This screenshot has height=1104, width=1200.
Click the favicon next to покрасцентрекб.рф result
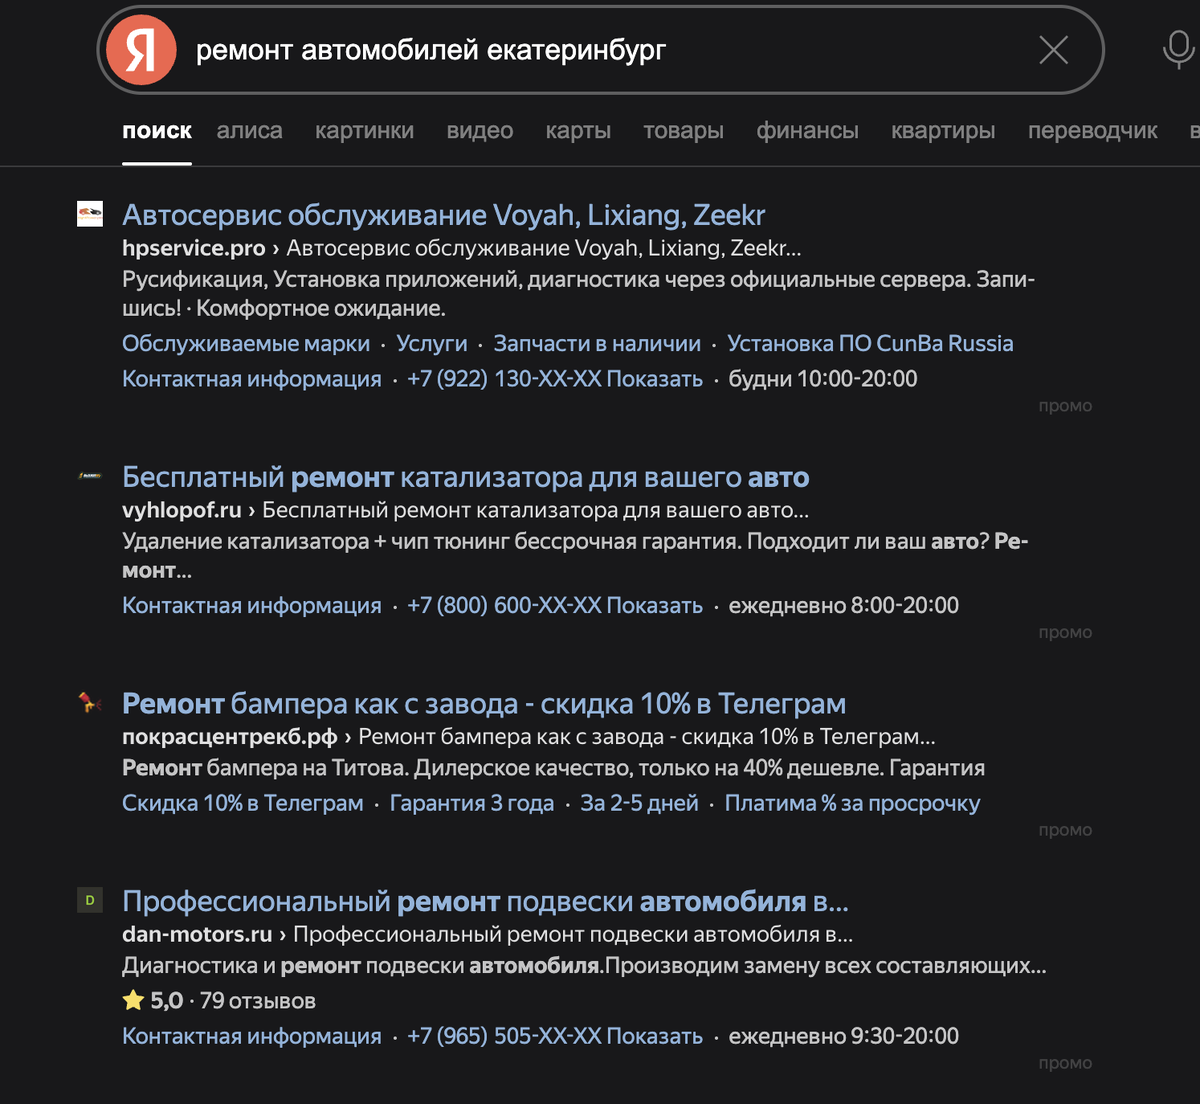[90, 703]
